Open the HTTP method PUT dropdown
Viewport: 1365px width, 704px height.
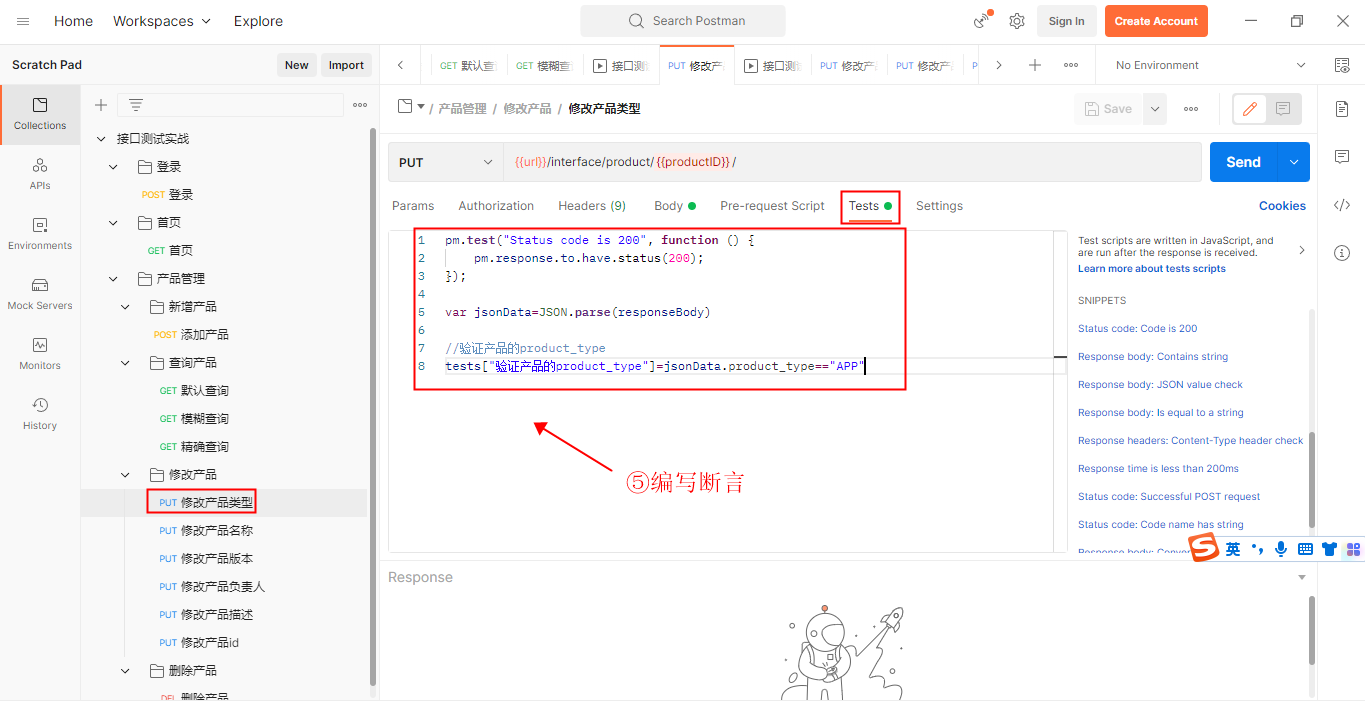coord(445,162)
